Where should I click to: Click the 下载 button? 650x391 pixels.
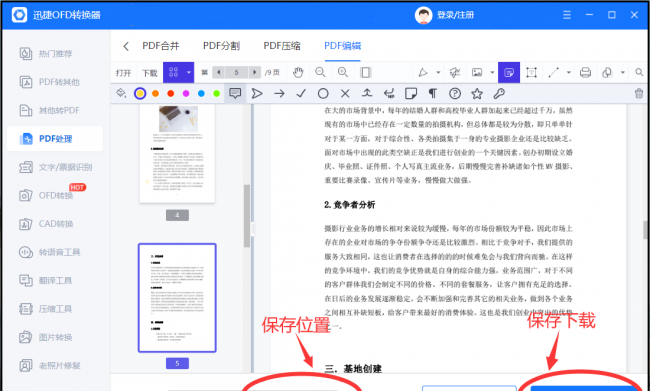[x=150, y=73]
